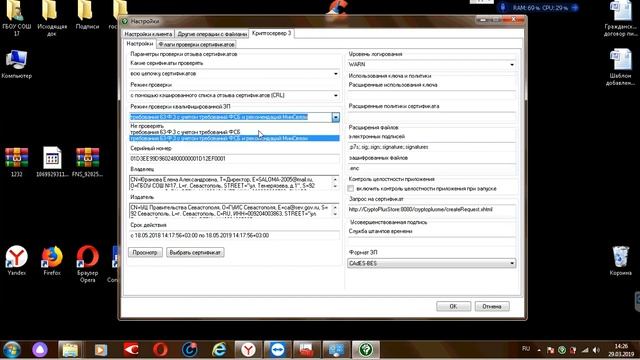Screen dimensions: 640x360
Task: Expand the WARN logging level dropdown
Action: click(x=512, y=64)
